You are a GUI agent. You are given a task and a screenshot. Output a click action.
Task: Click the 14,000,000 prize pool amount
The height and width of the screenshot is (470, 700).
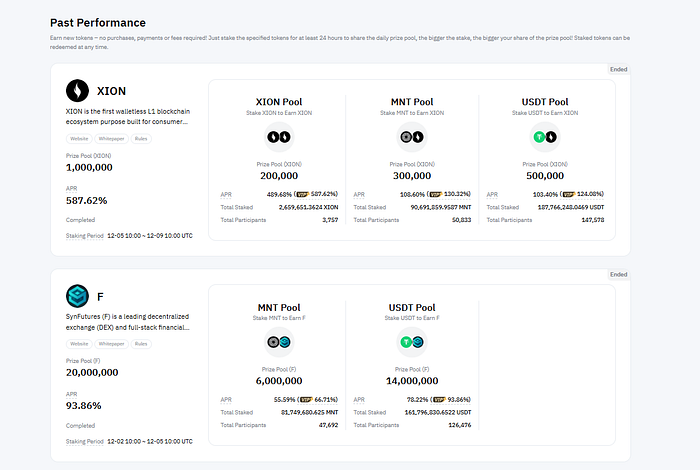tap(412, 381)
